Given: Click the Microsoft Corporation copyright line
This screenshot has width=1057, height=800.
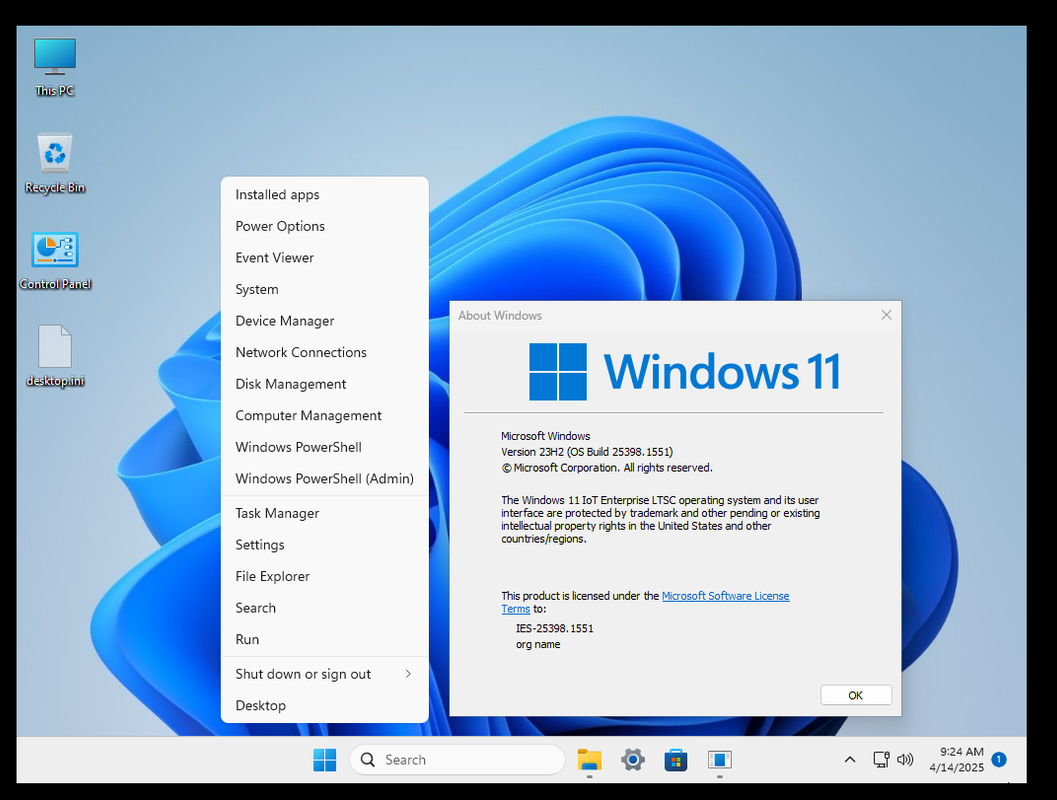Looking at the screenshot, I should [607, 468].
